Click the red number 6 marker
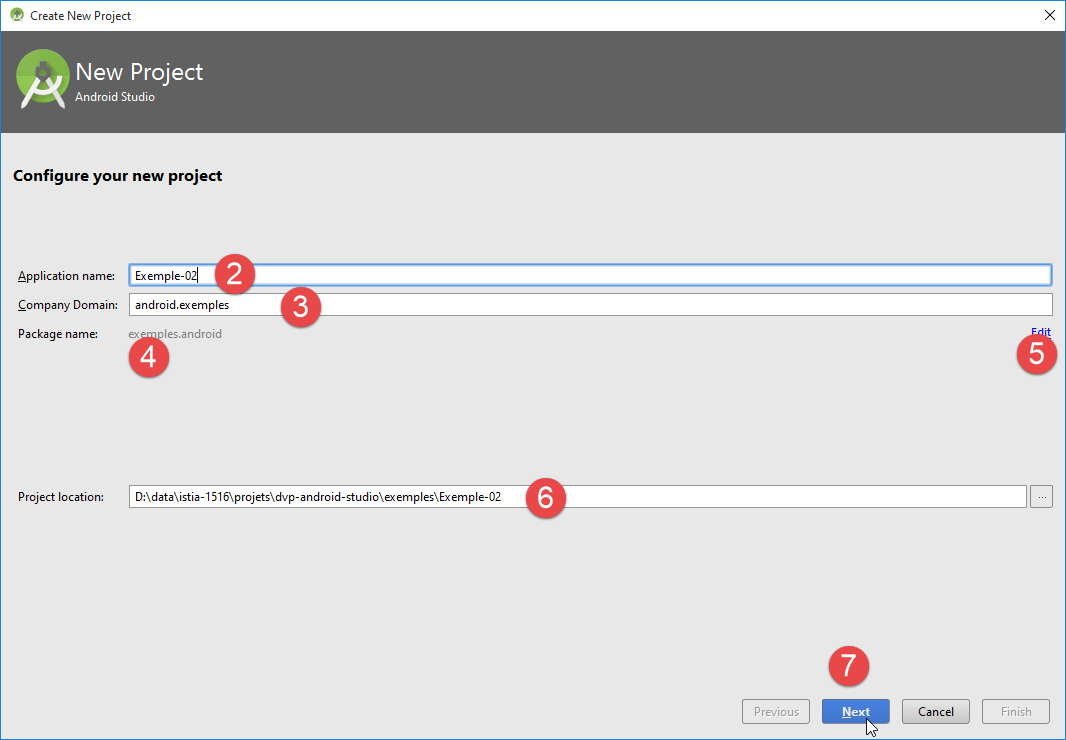 pyautogui.click(x=546, y=498)
